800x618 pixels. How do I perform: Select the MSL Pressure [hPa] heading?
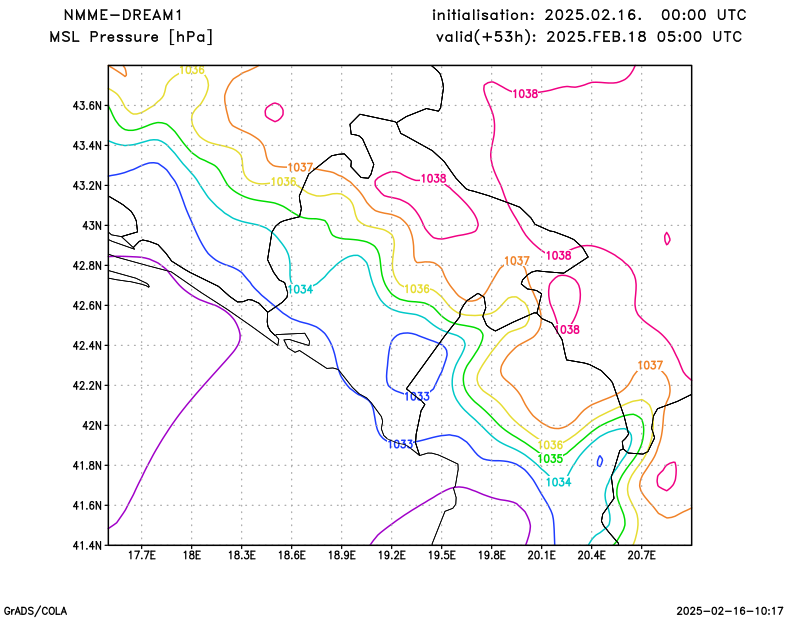point(131,37)
